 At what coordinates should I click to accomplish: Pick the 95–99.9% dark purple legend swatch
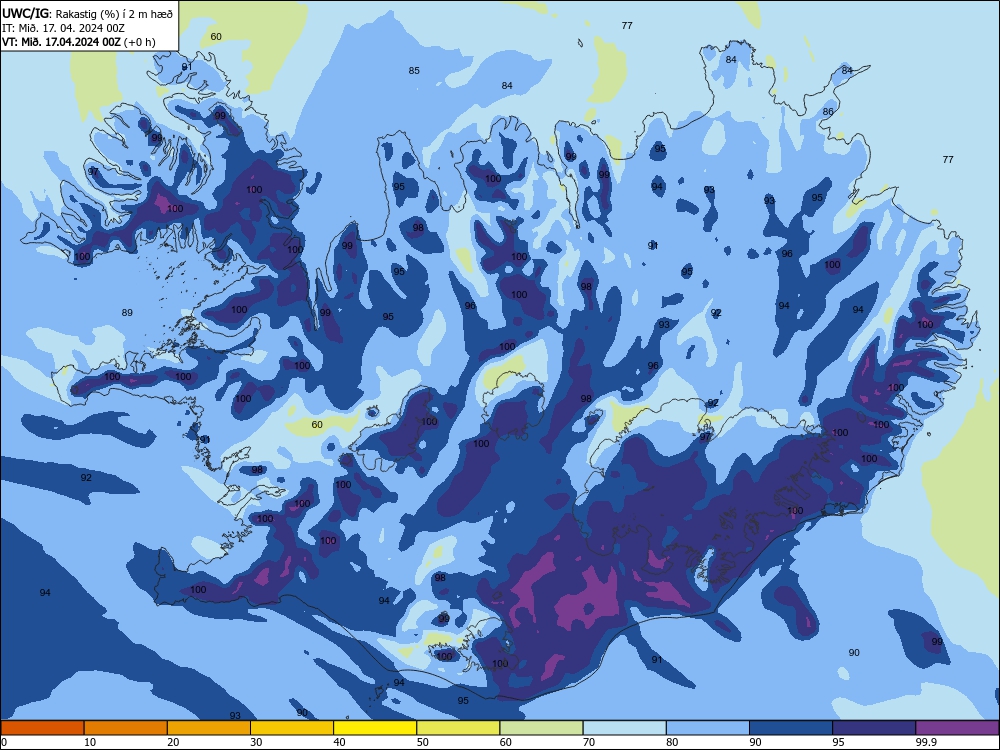point(874,728)
